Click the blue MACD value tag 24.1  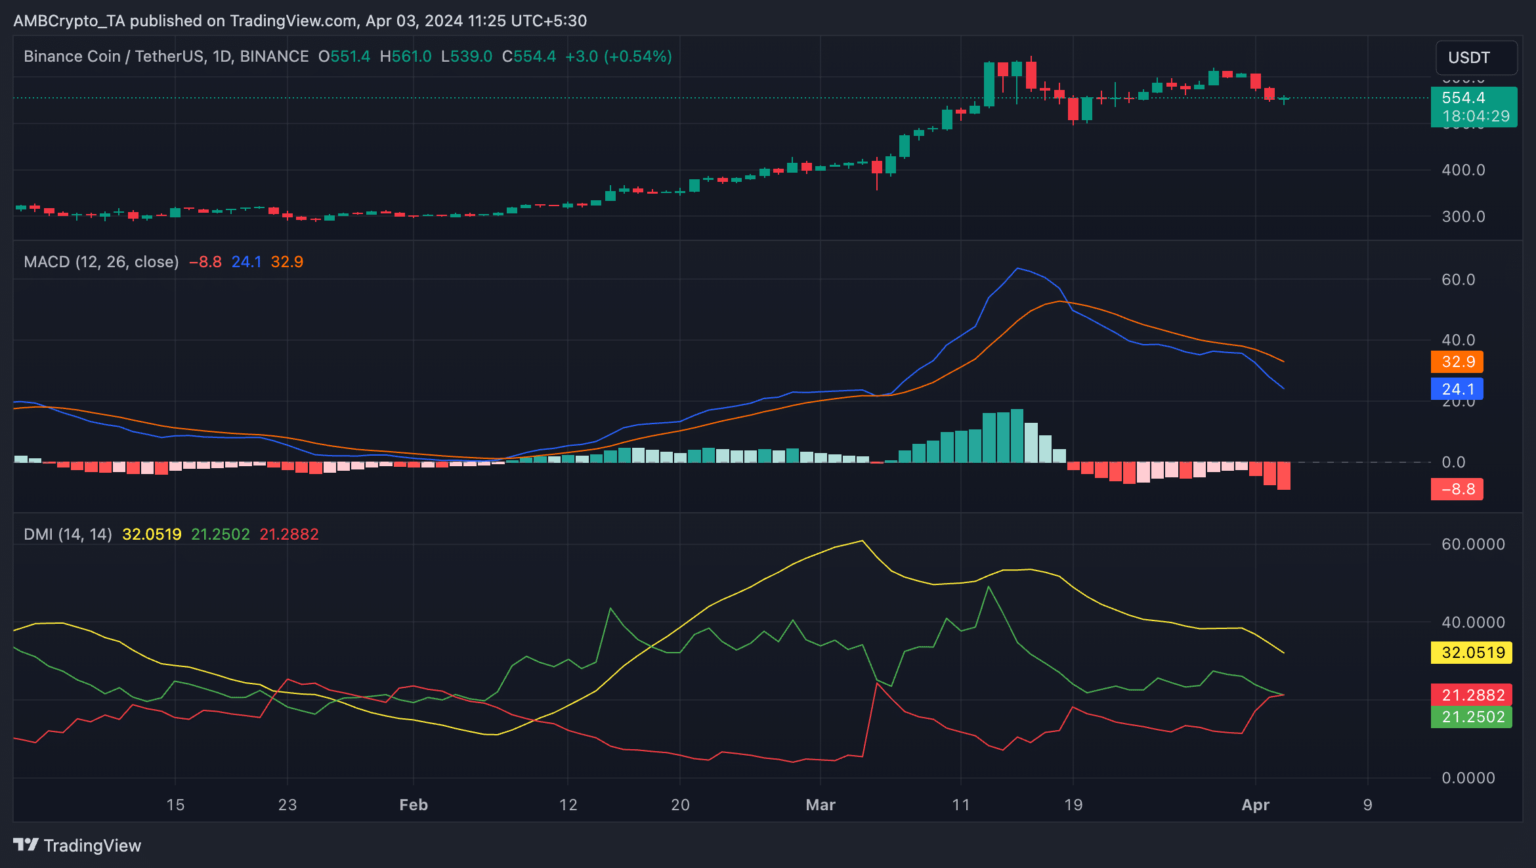[1457, 390]
